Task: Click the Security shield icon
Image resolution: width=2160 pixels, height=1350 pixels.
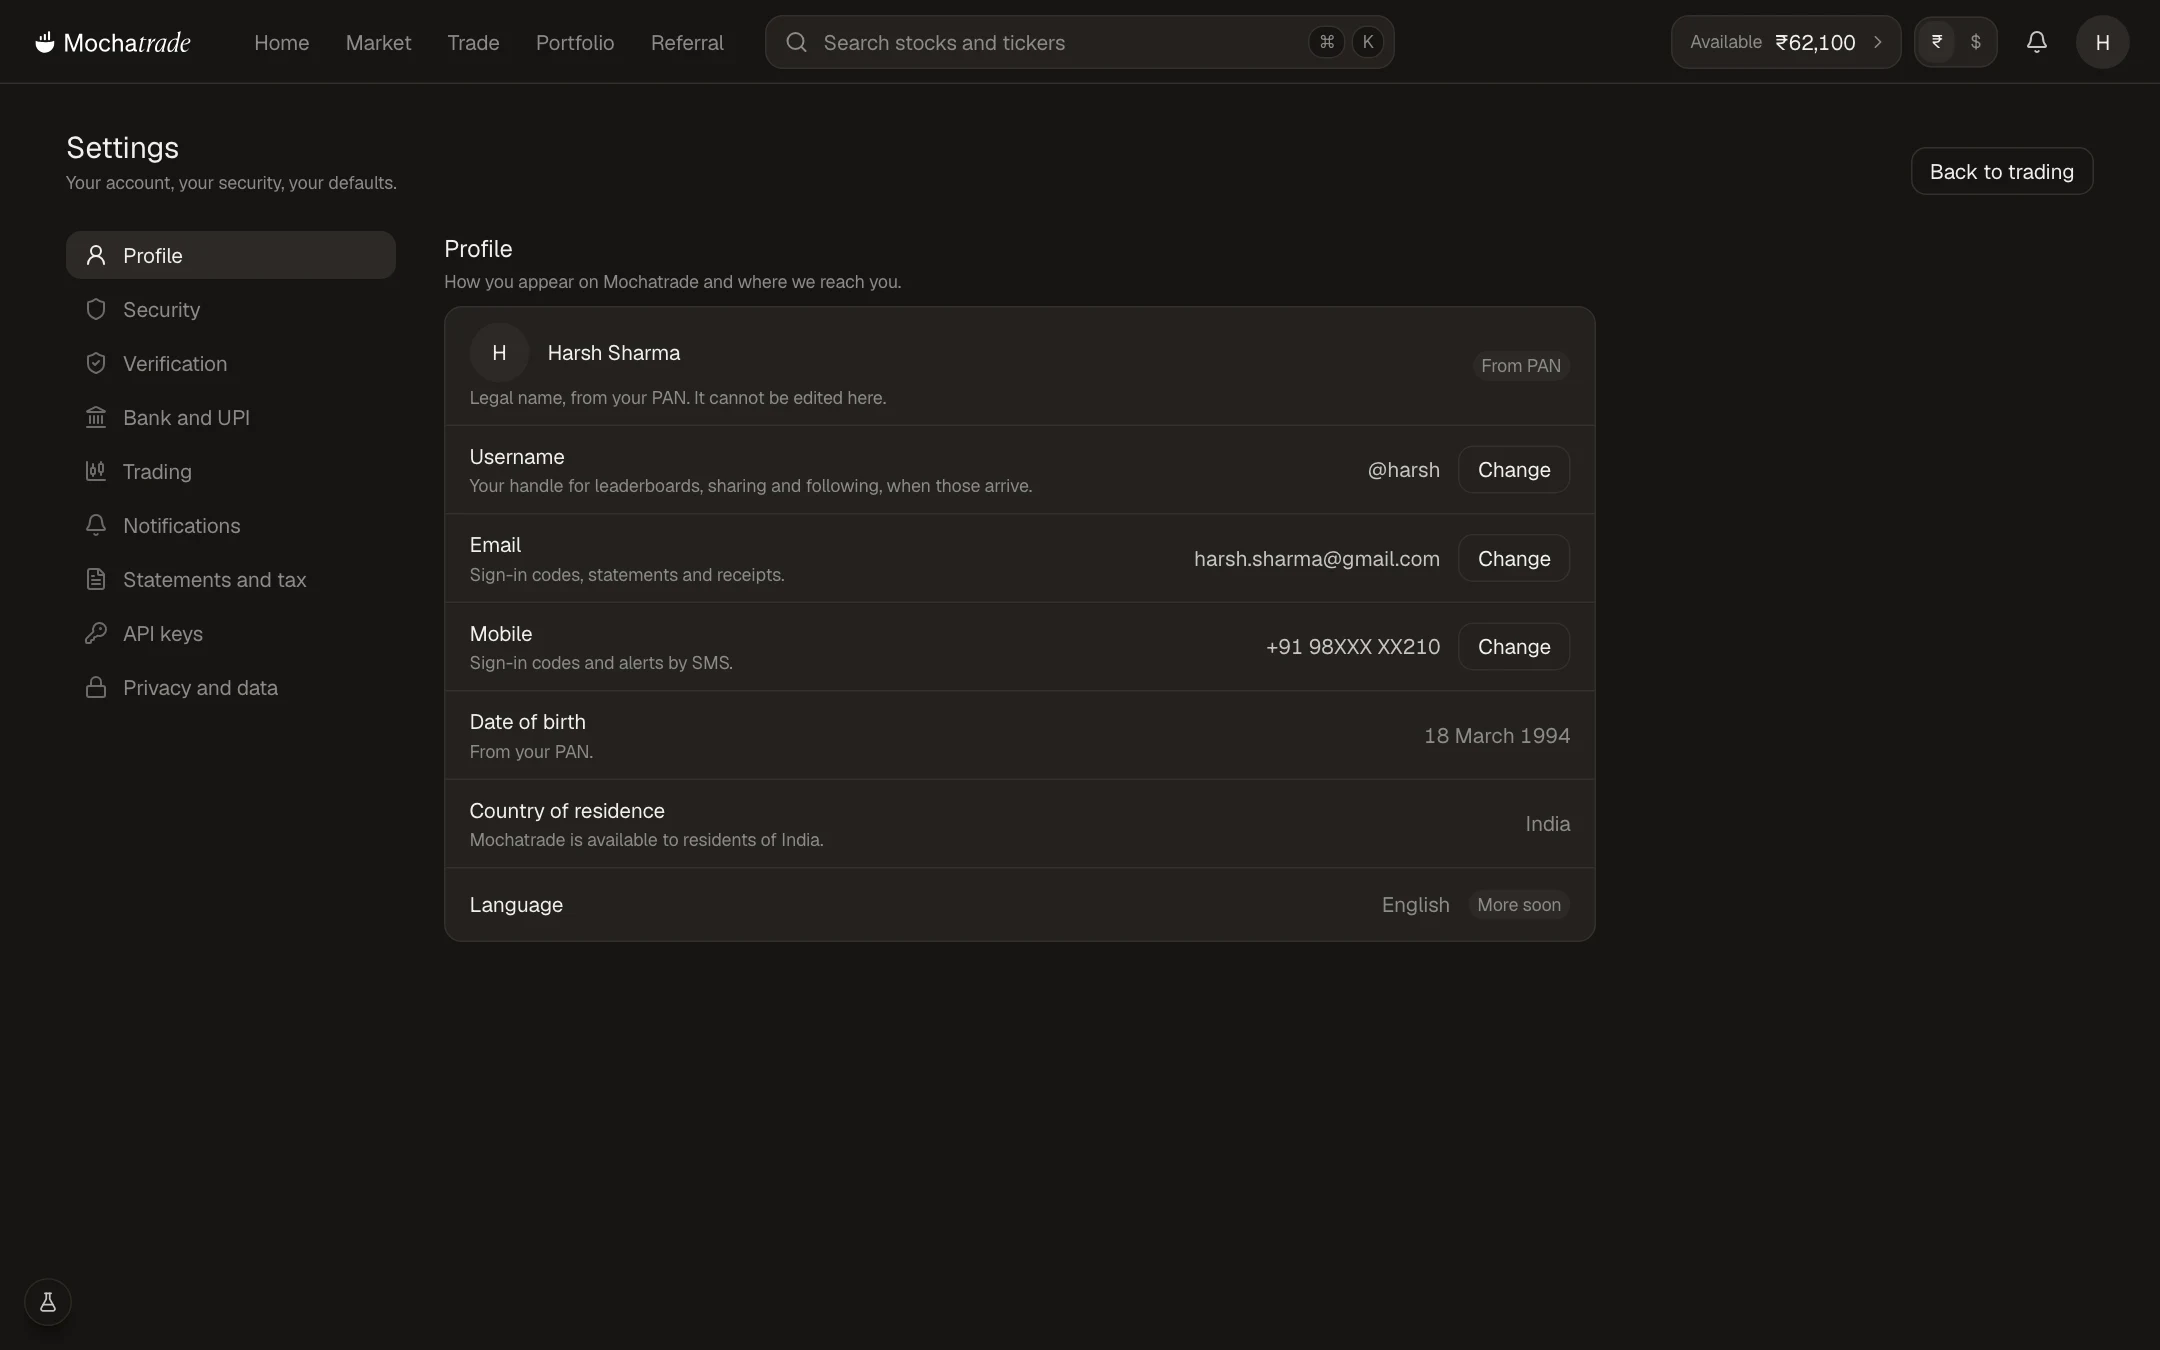Action: (96, 309)
